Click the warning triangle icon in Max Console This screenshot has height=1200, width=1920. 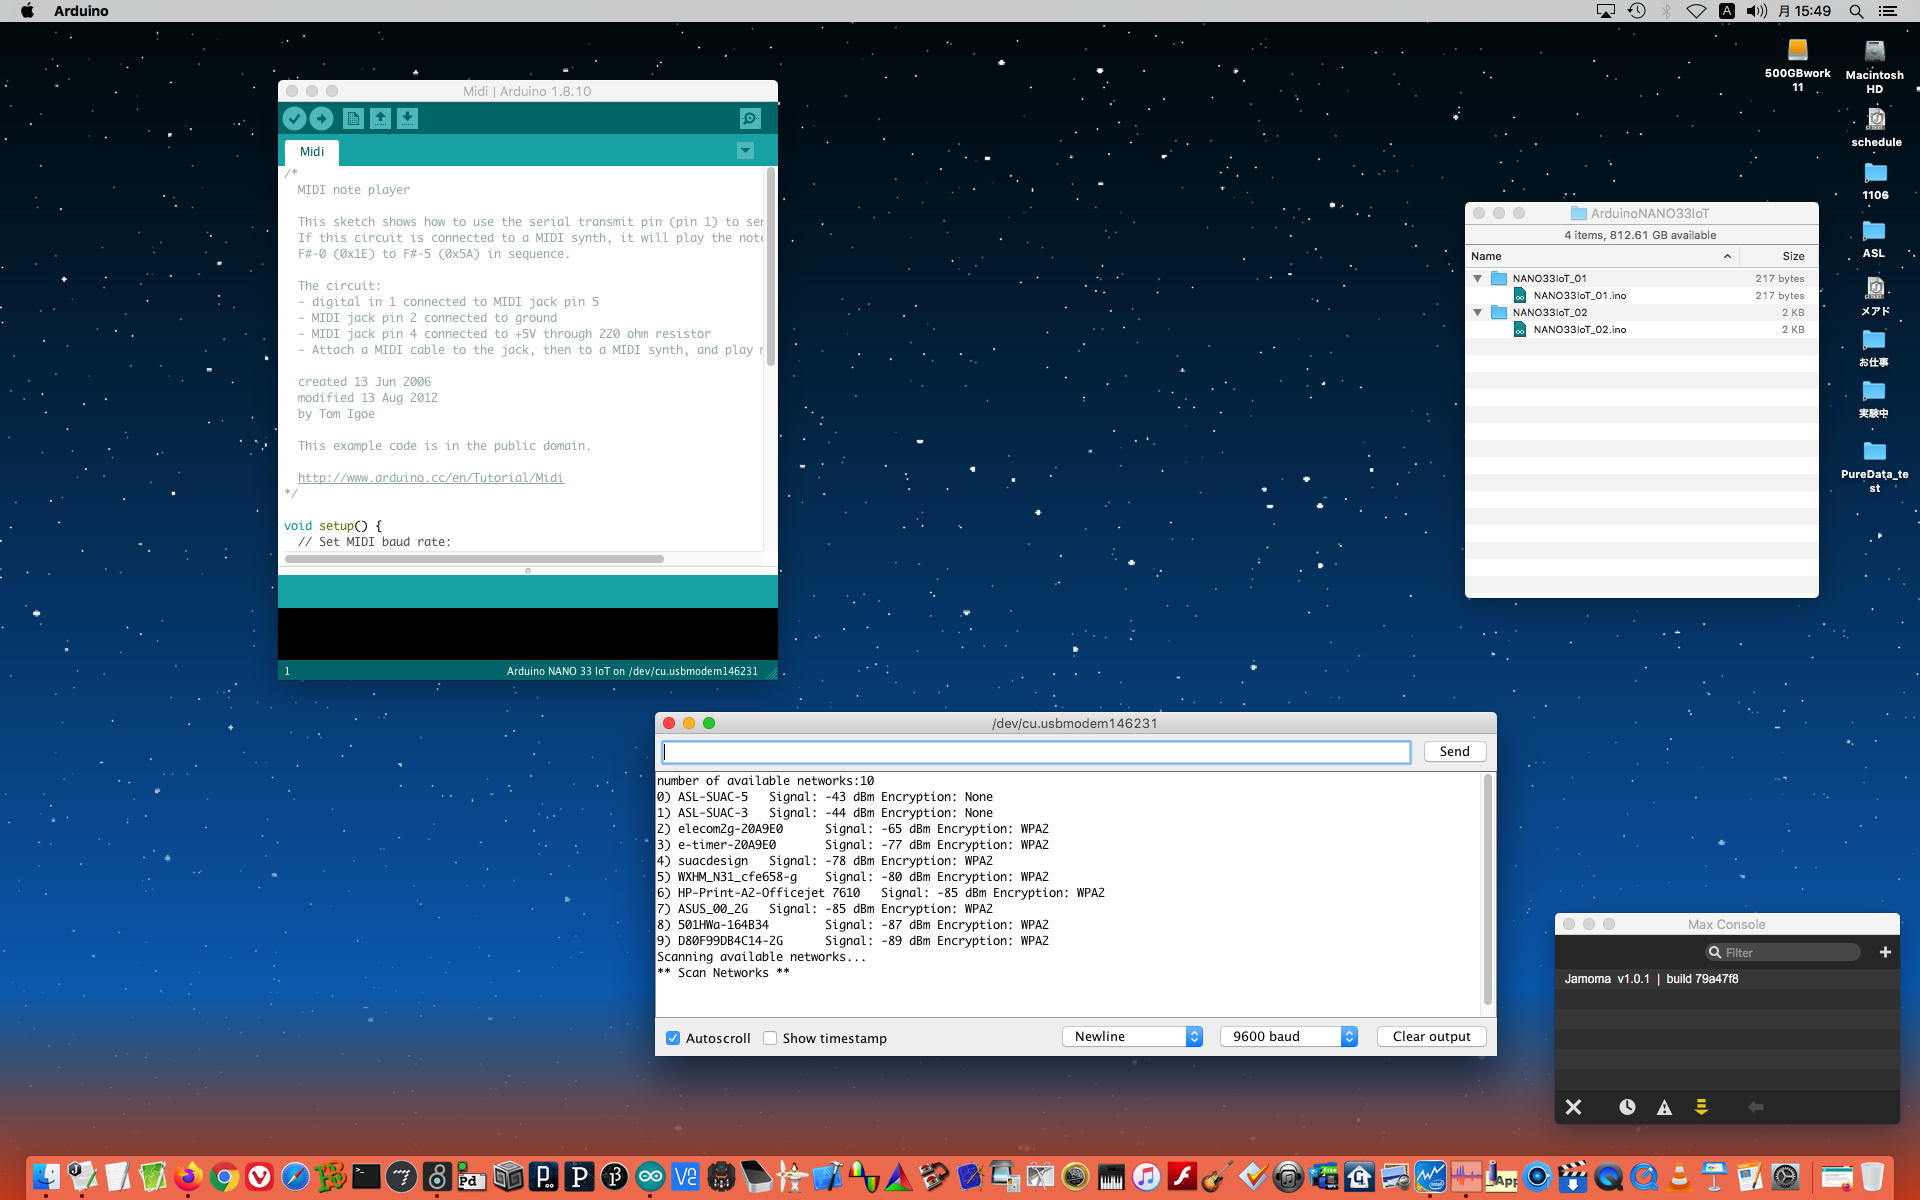pyautogui.click(x=1664, y=1107)
